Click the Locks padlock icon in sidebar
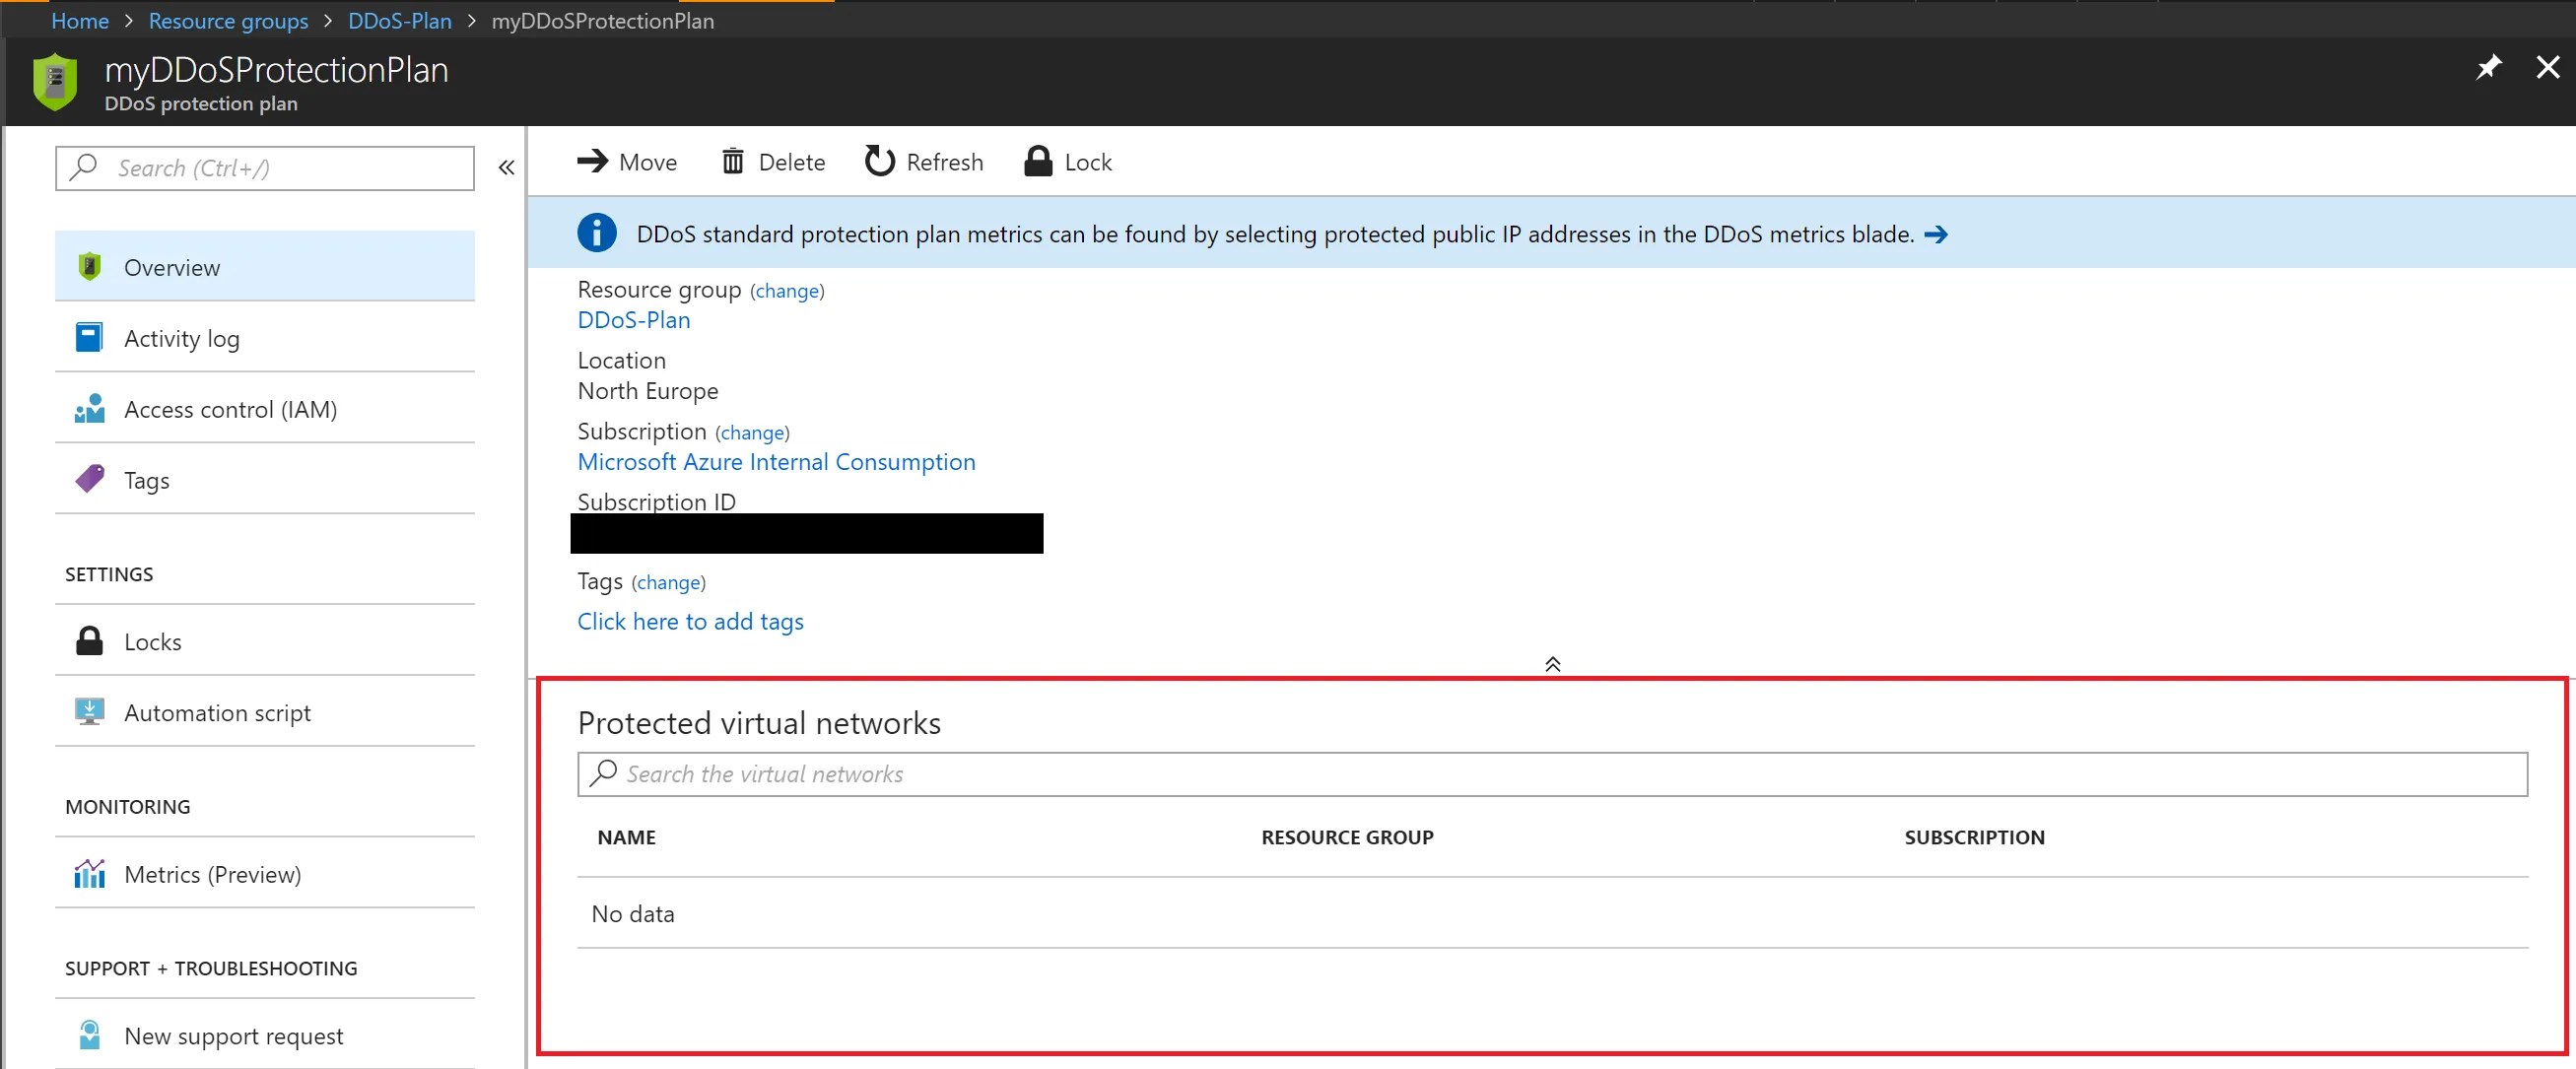 [x=89, y=640]
